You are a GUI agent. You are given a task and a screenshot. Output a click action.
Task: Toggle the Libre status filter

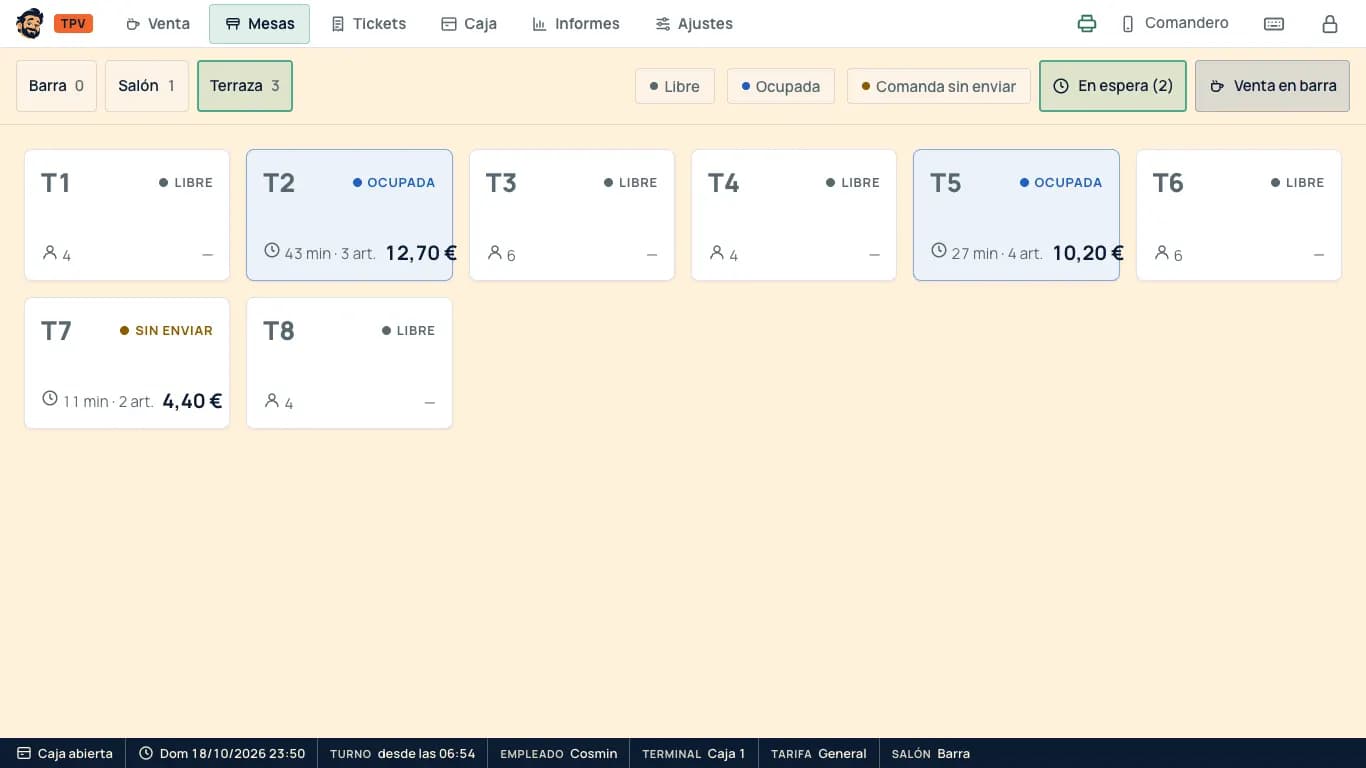tap(675, 86)
